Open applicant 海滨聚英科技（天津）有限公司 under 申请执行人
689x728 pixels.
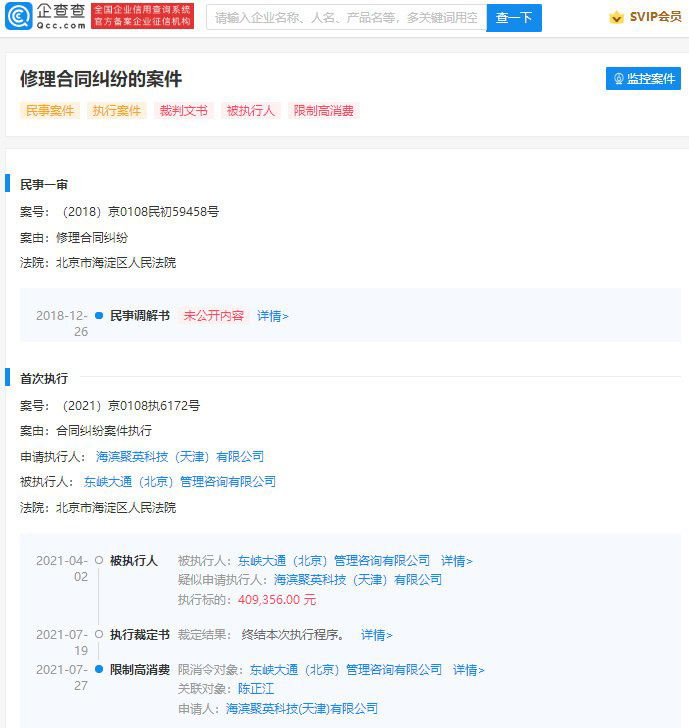180,456
